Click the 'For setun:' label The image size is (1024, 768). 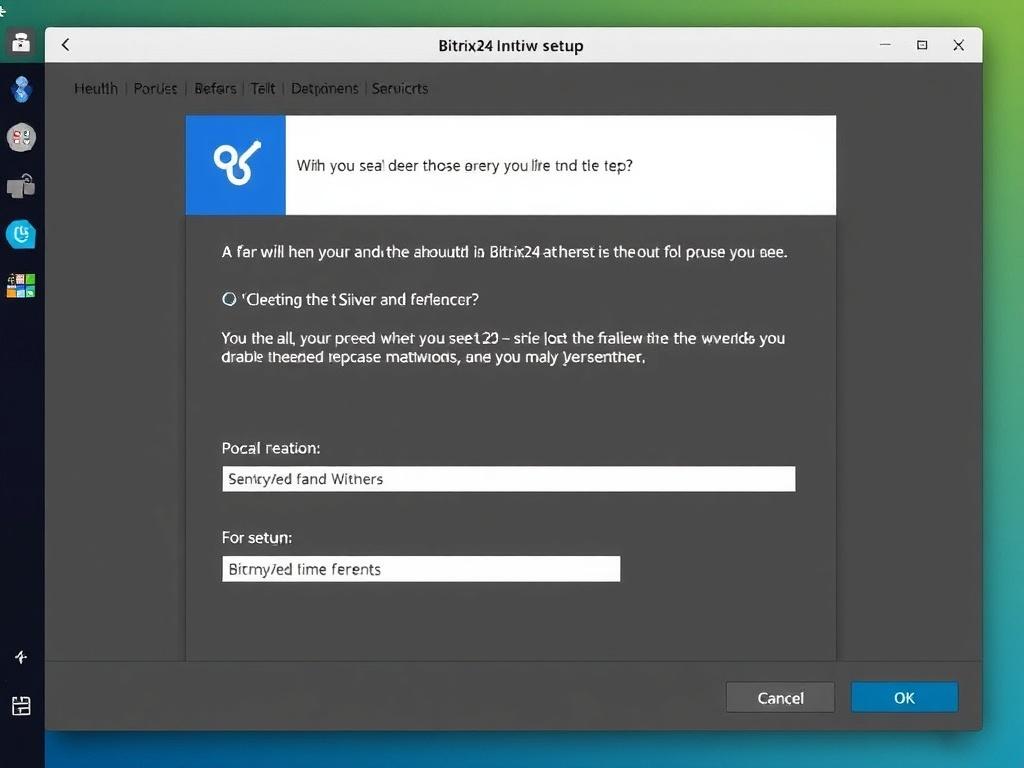(257, 537)
